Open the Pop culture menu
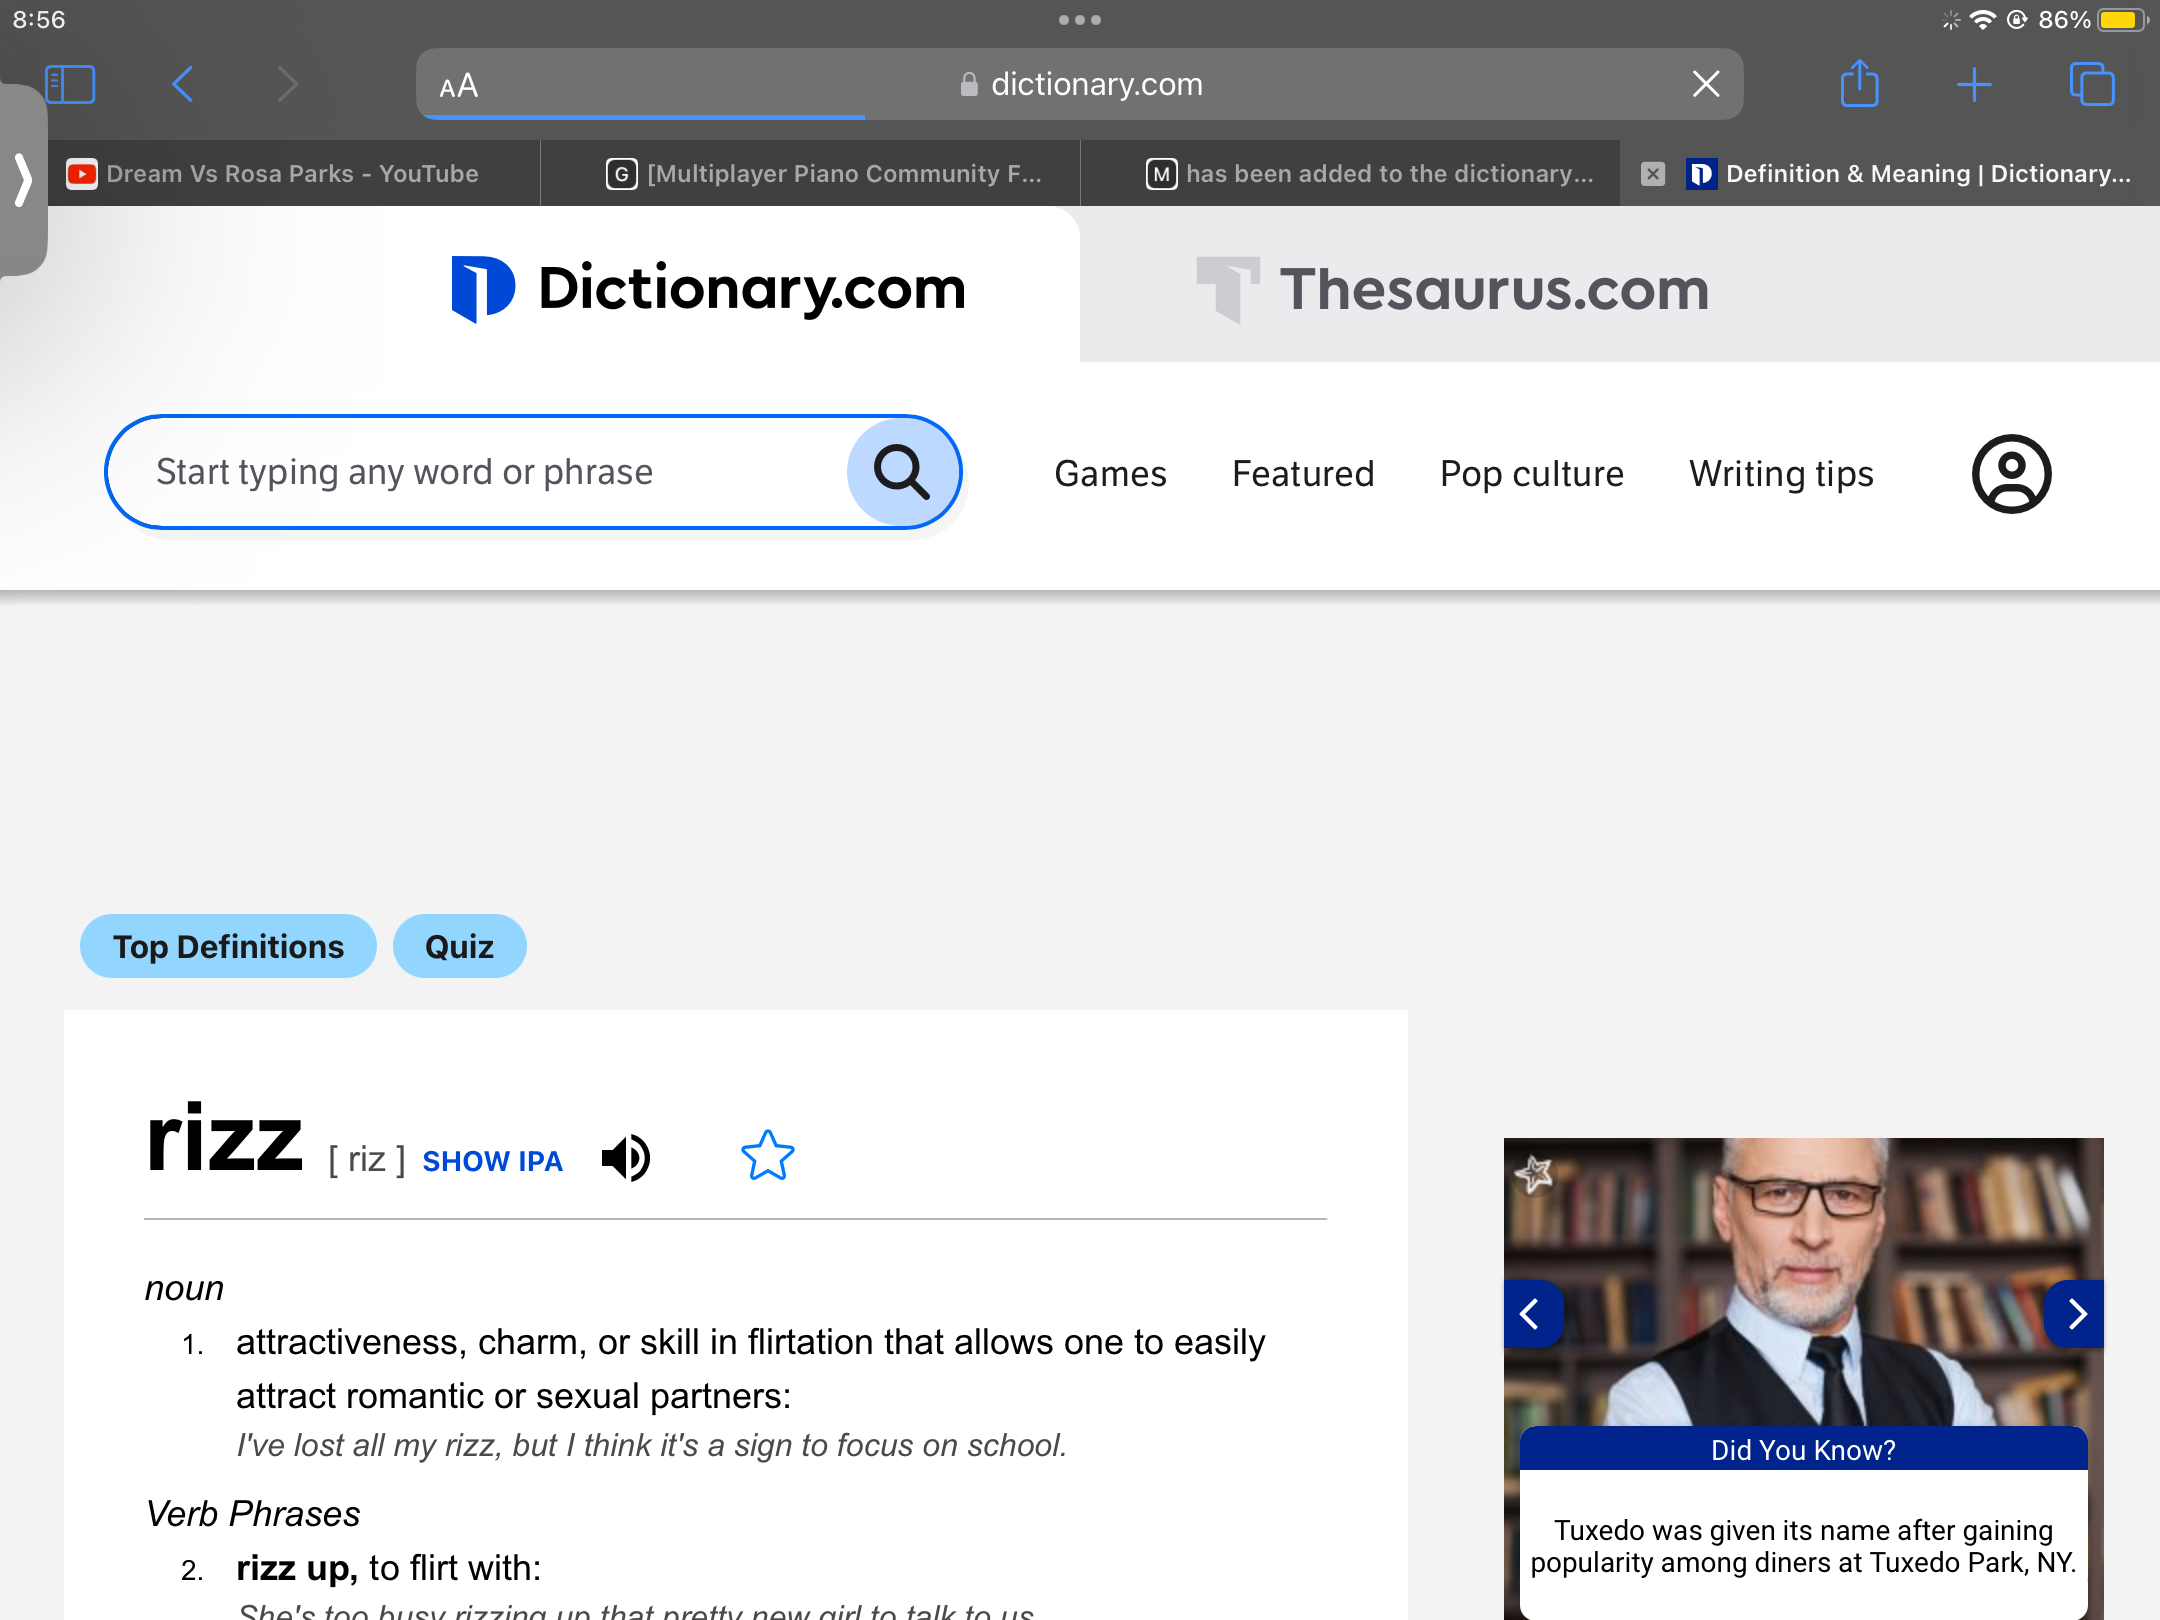The width and height of the screenshot is (2160, 1620). [x=1532, y=474]
